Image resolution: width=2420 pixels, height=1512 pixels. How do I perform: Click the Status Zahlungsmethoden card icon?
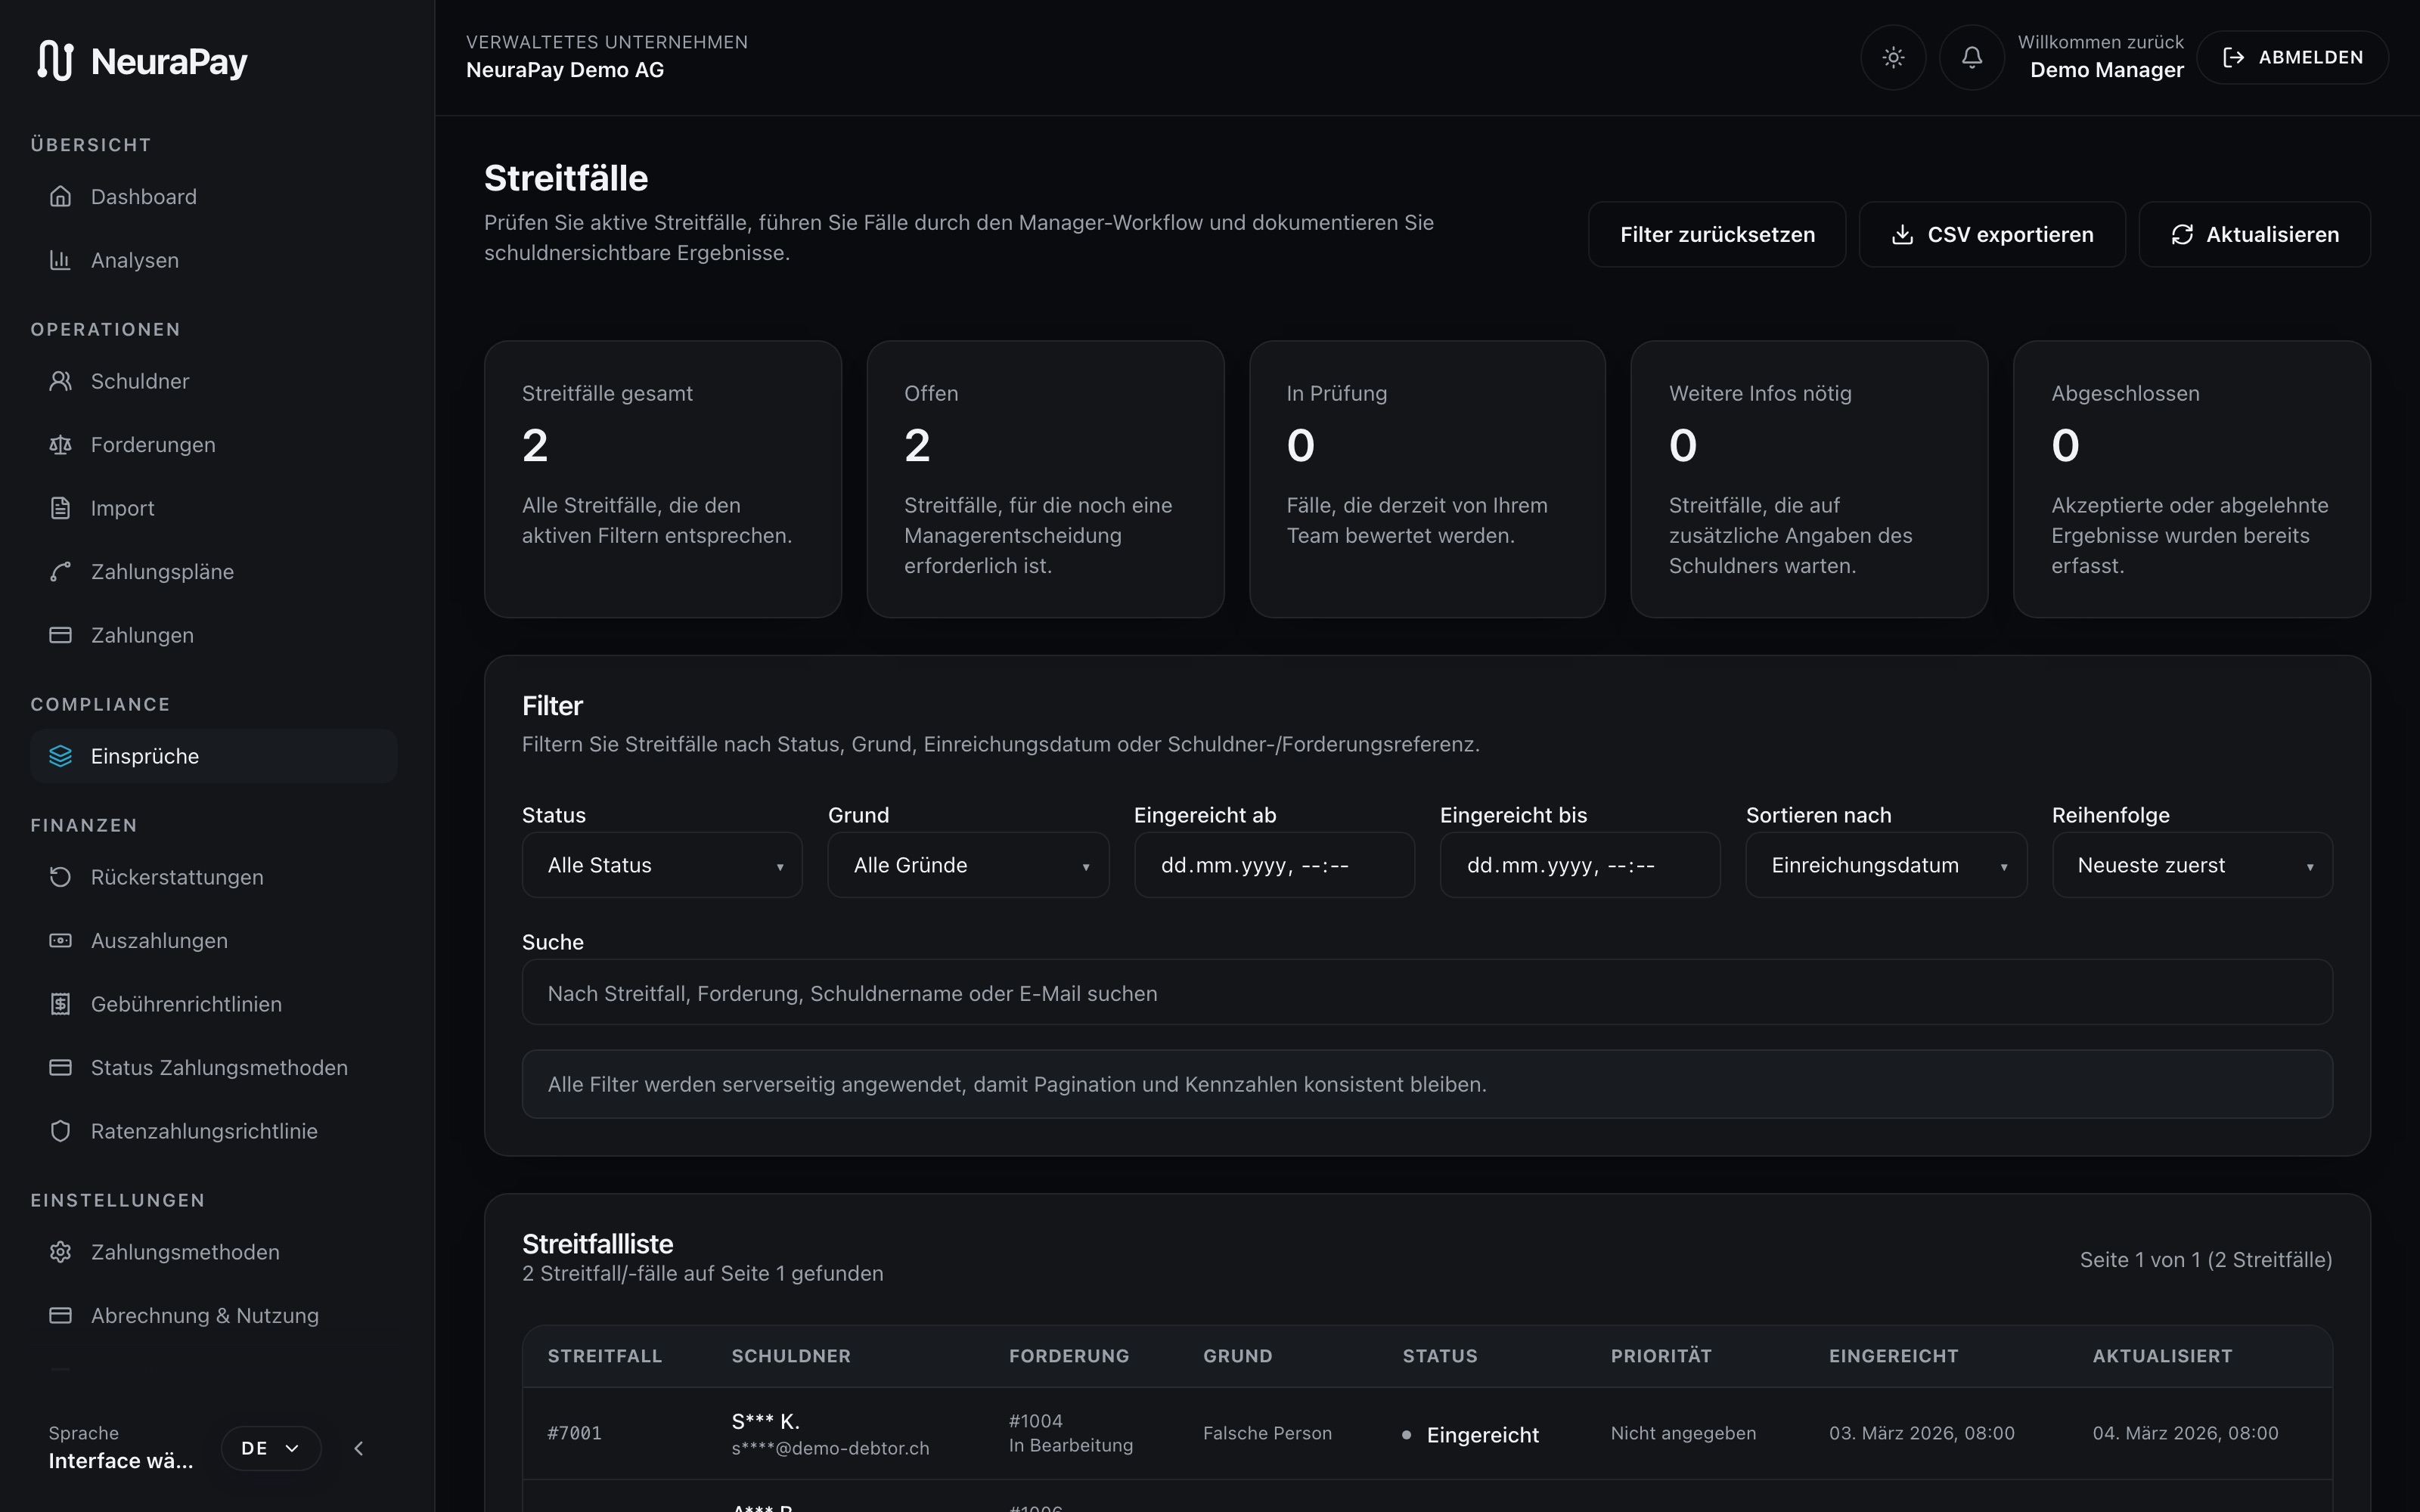coord(61,1068)
